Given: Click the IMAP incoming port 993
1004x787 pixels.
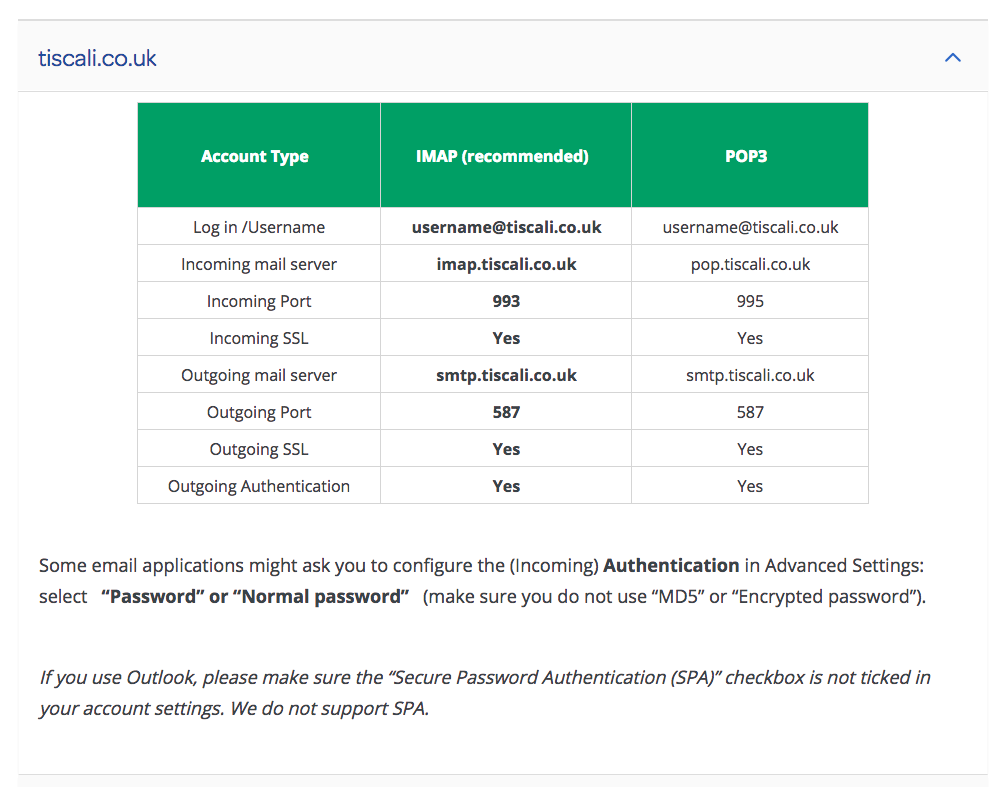Looking at the screenshot, I should point(506,301).
